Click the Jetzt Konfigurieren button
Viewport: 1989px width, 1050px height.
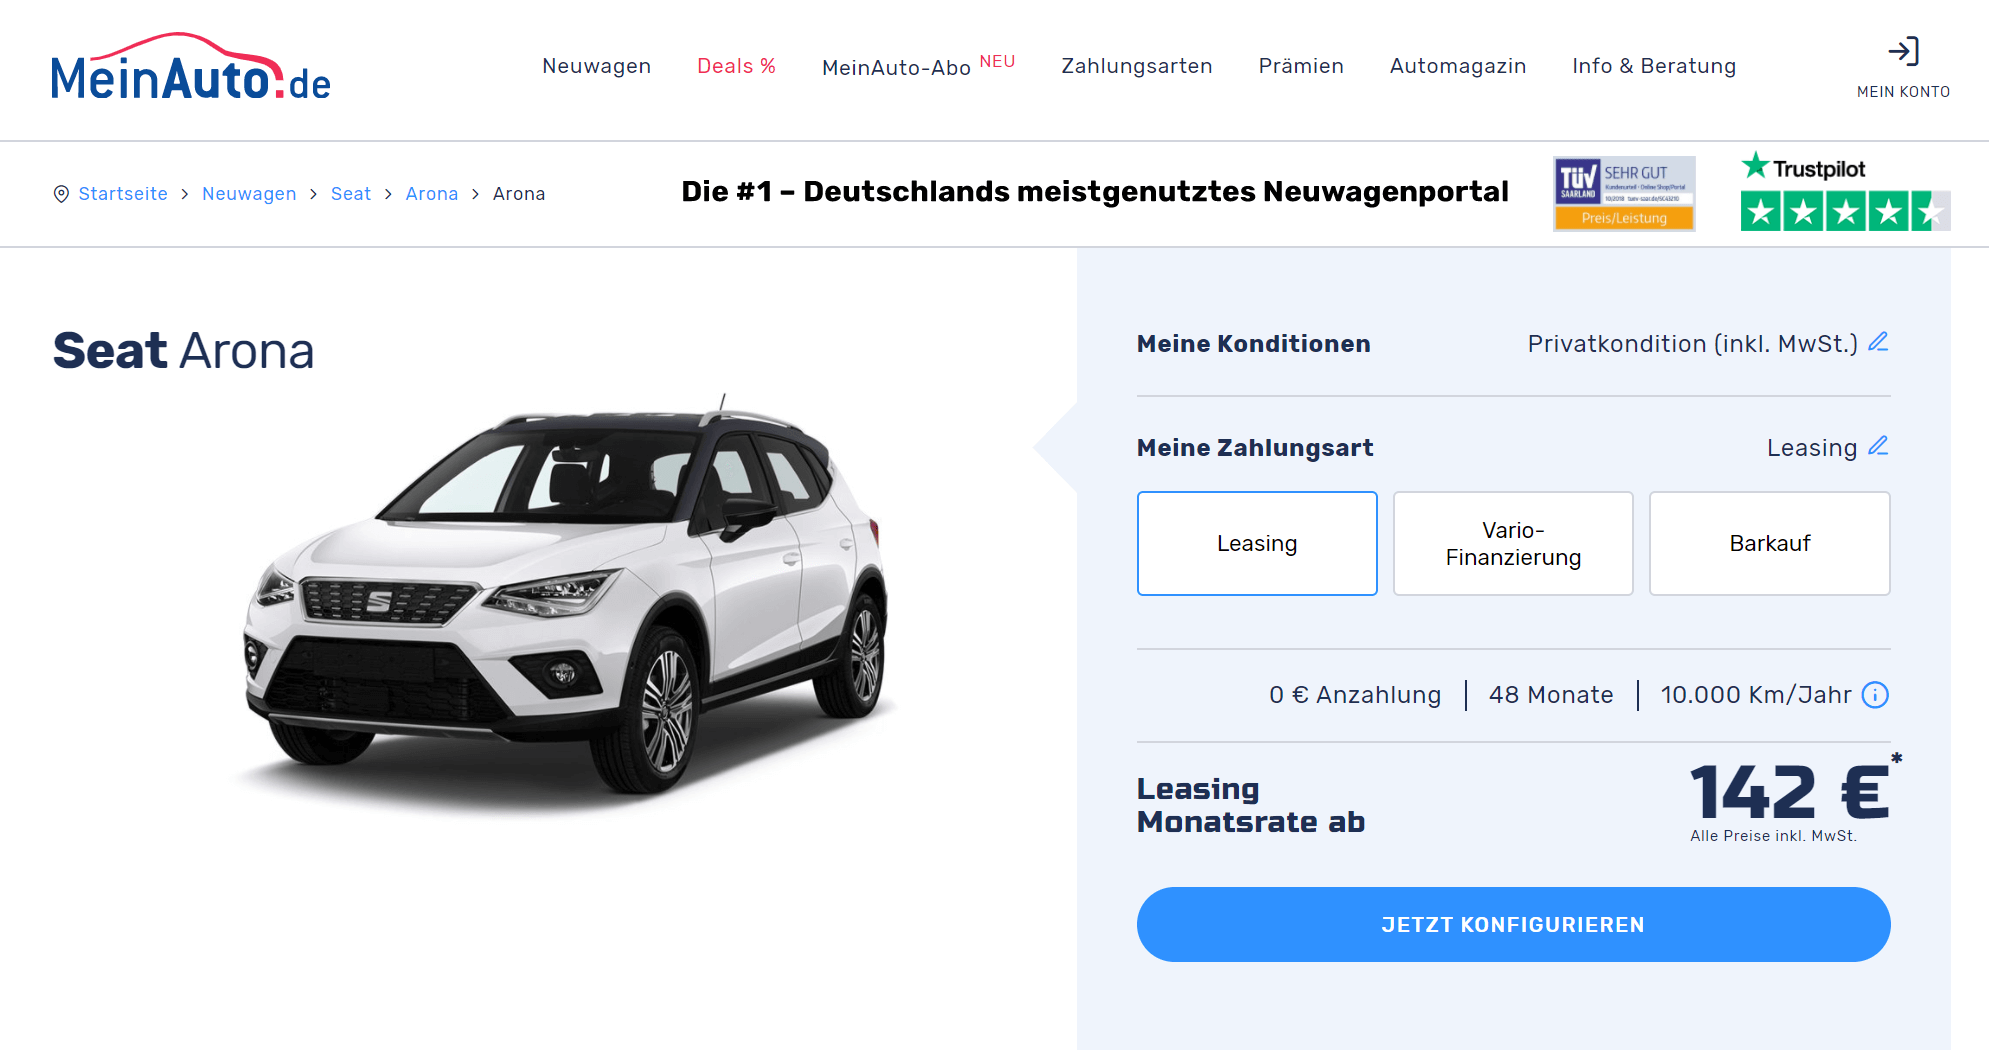pos(1513,924)
